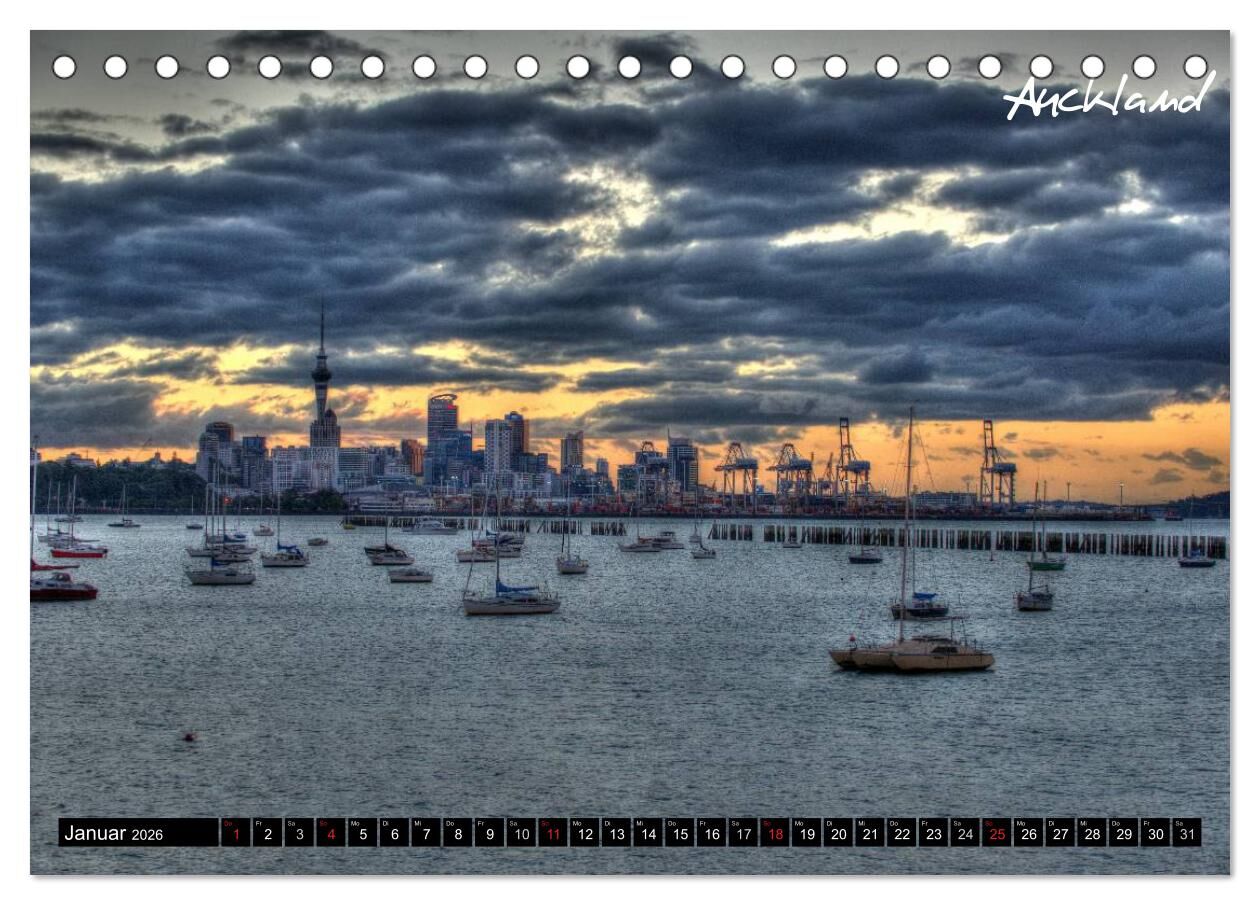
Task: Click the Januar 2026 month label
Action: [x=113, y=833]
